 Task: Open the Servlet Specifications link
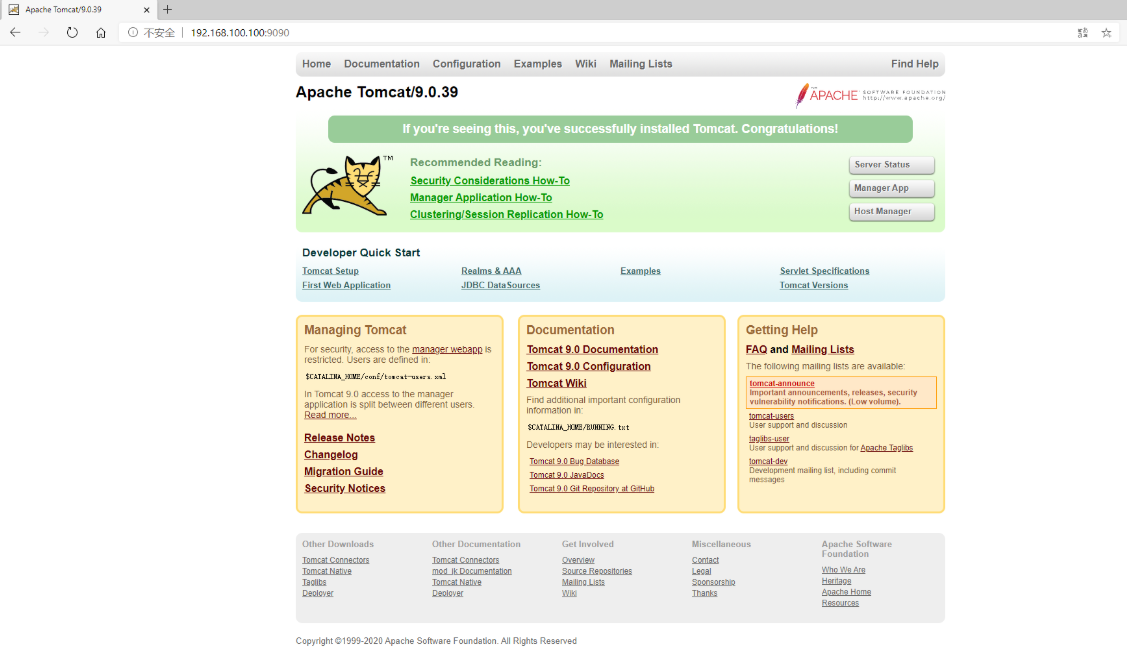(824, 271)
